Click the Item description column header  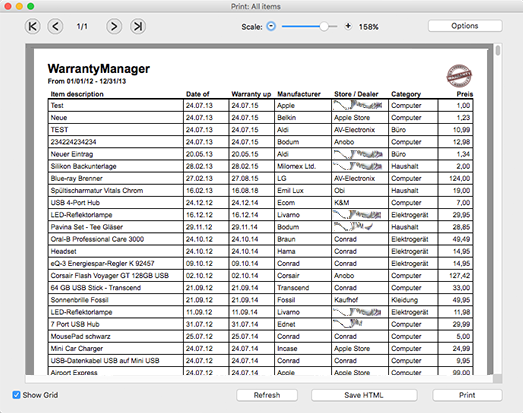click(77, 94)
